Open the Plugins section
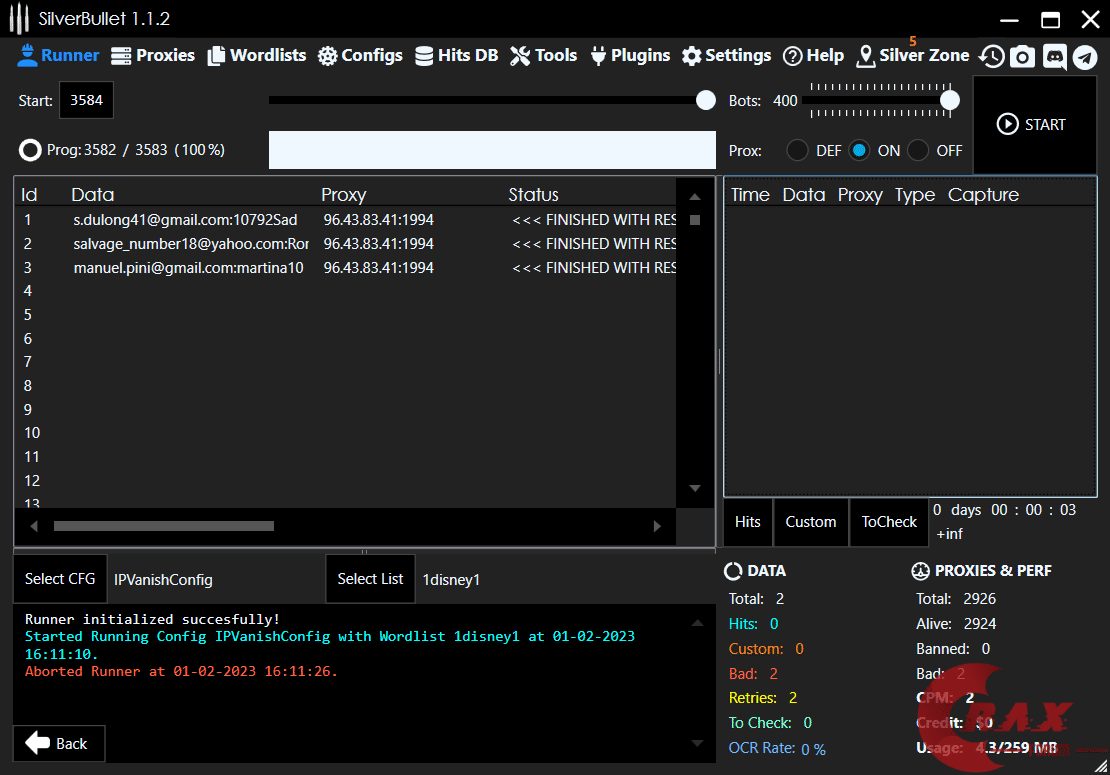The image size is (1110, 775). coord(630,56)
